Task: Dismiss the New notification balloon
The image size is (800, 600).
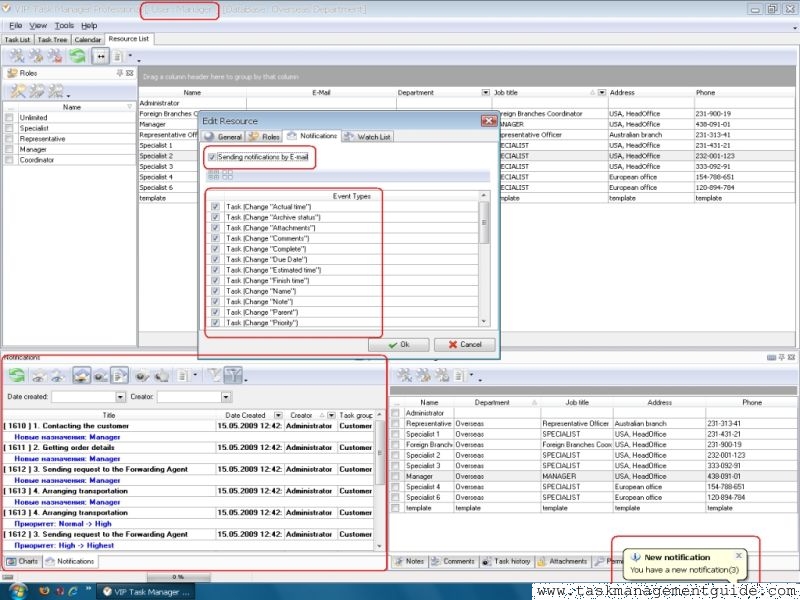Action: click(739, 555)
